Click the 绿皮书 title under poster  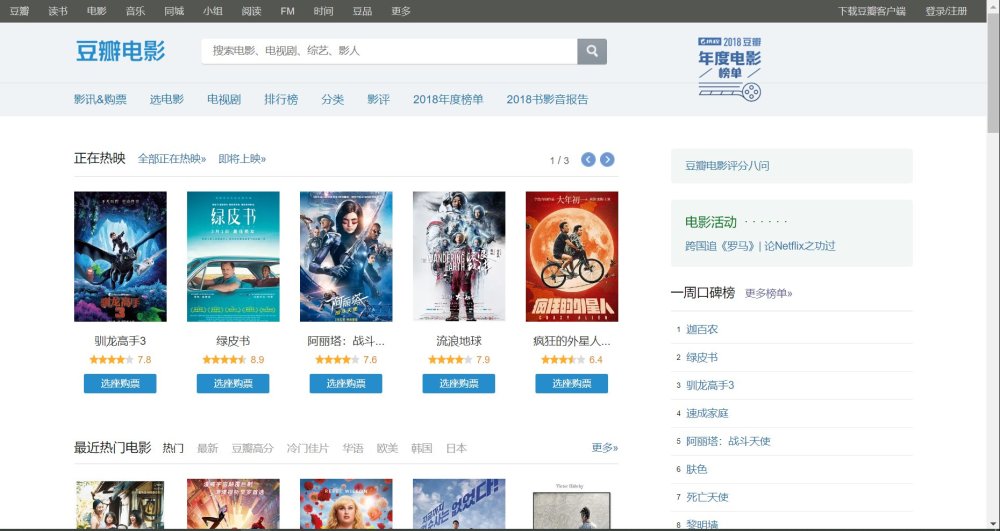(233, 342)
